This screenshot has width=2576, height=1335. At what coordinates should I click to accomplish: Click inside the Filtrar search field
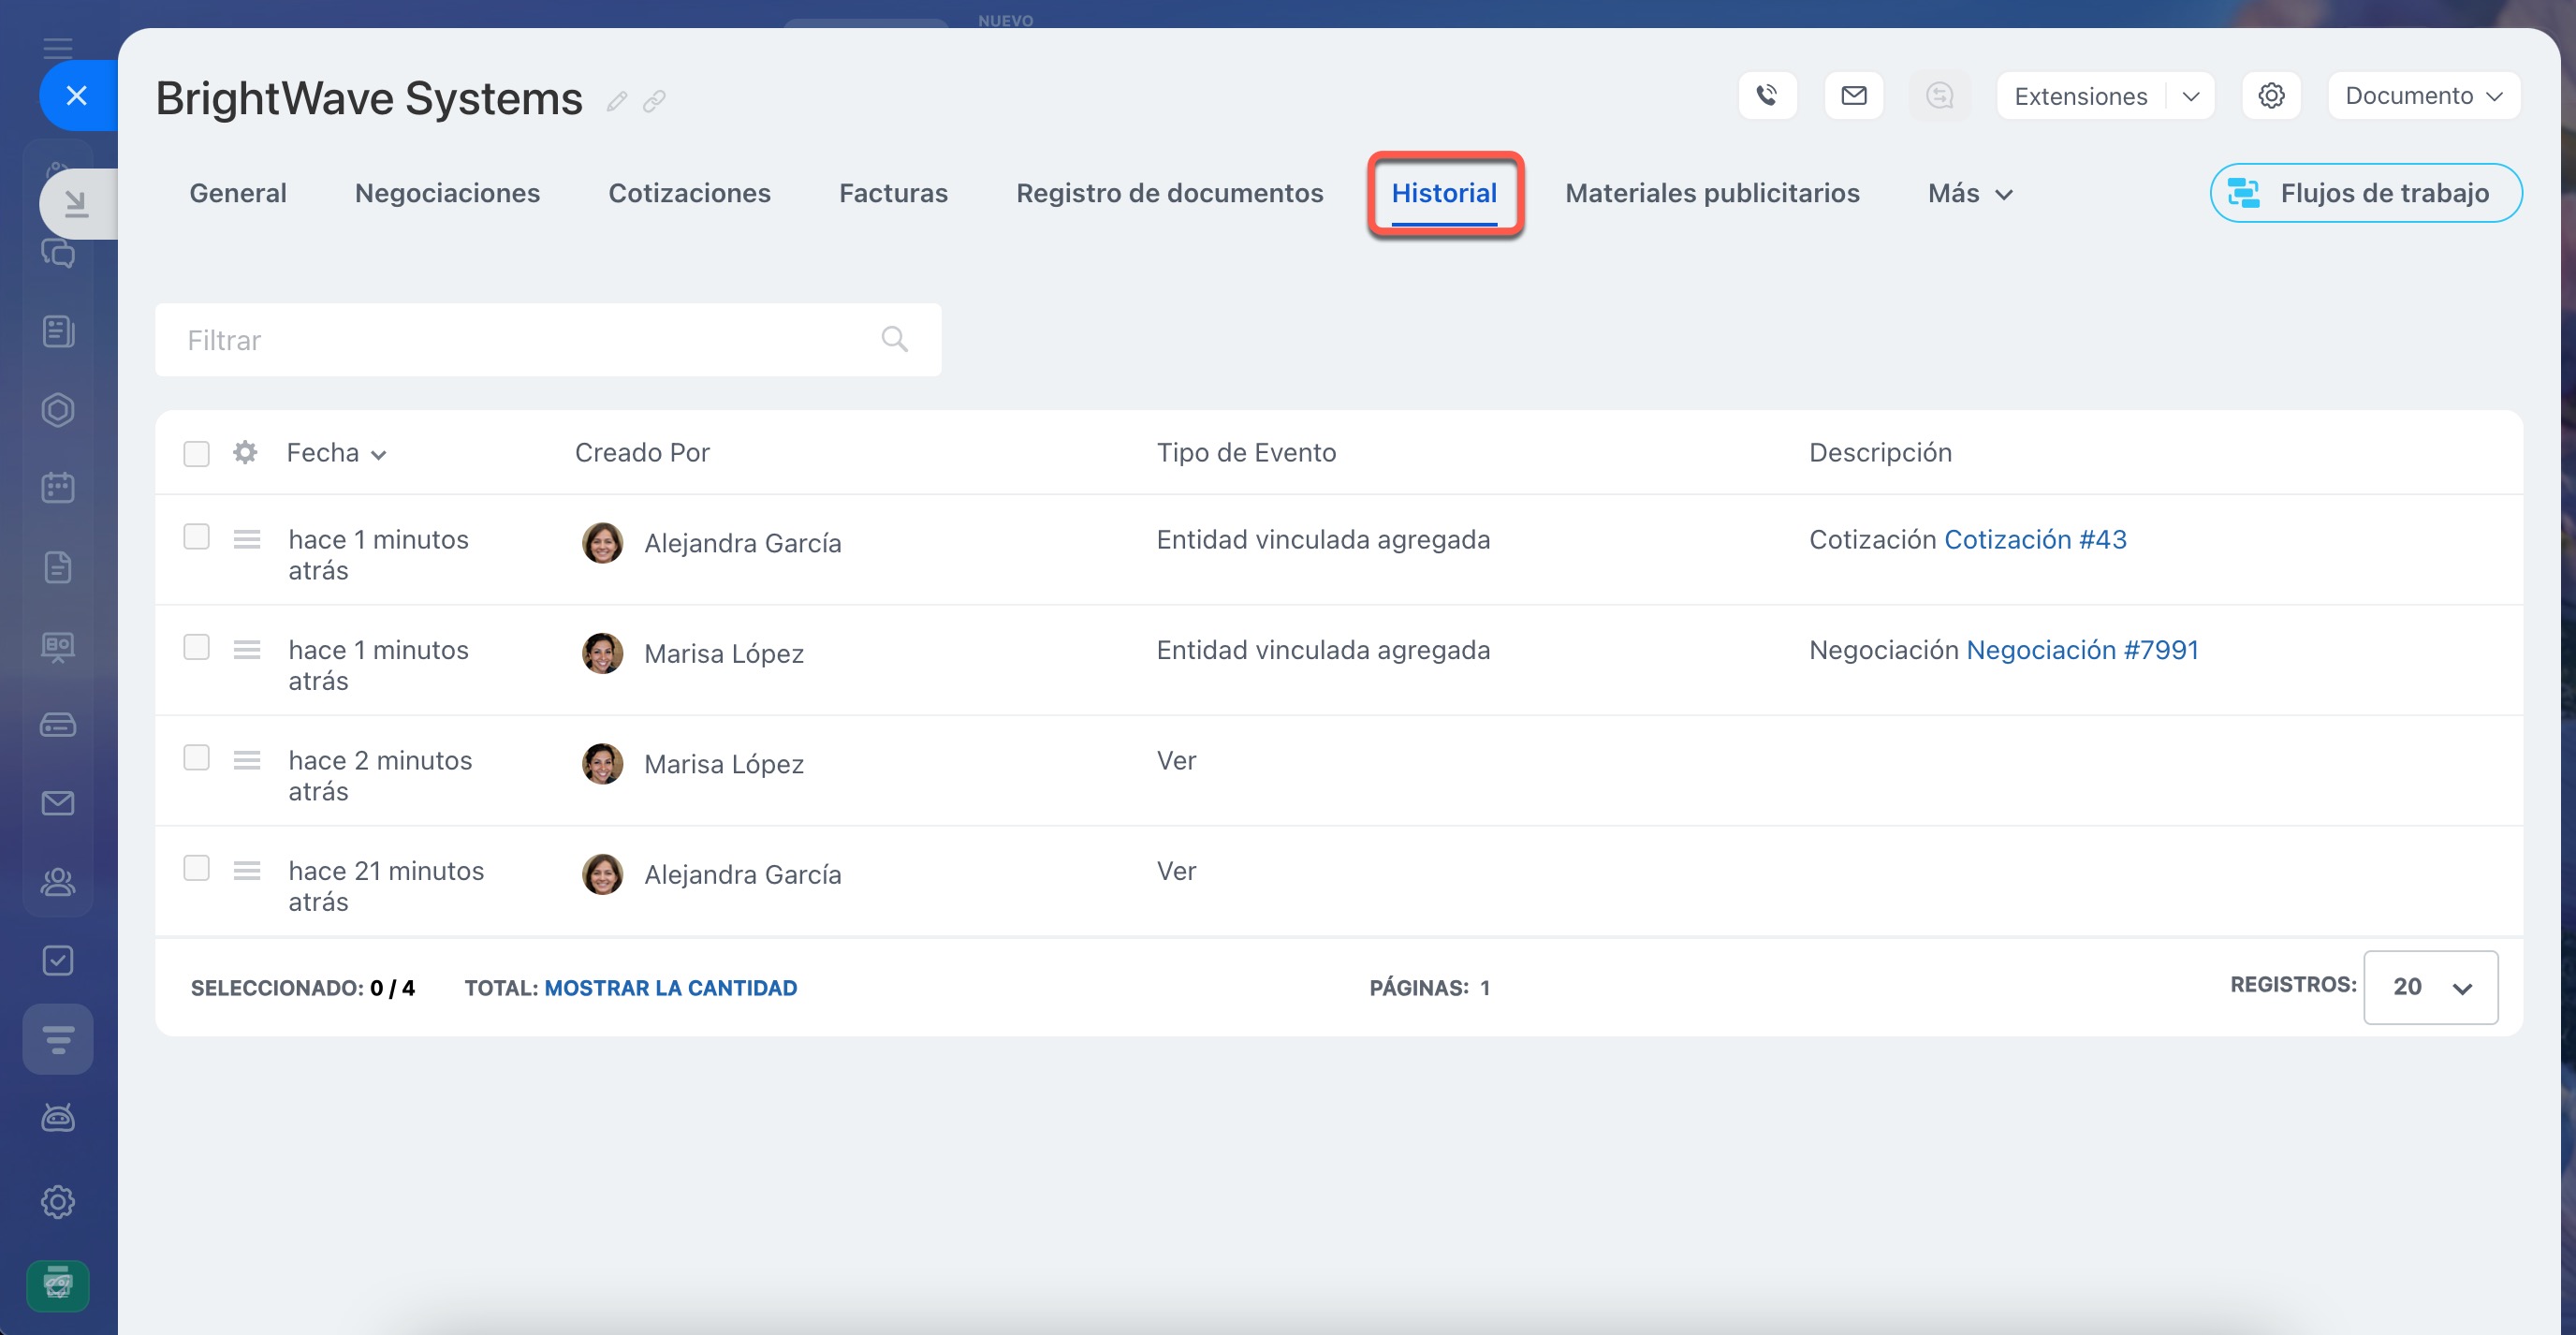click(x=548, y=340)
